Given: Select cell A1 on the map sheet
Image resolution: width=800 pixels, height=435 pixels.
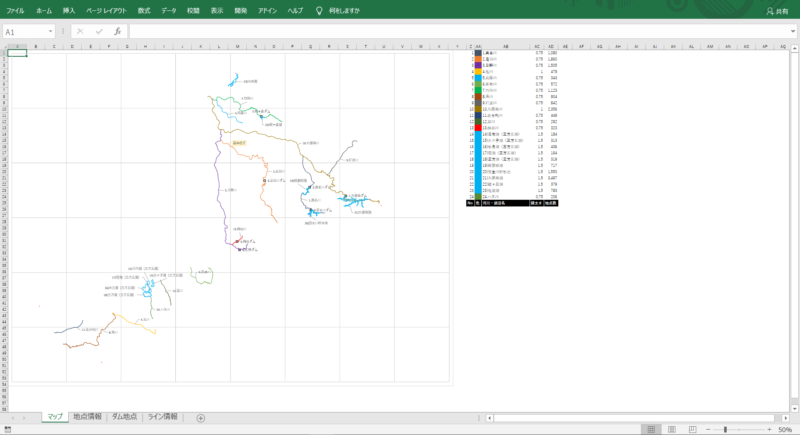Looking at the screenshot, I should 17,53.
